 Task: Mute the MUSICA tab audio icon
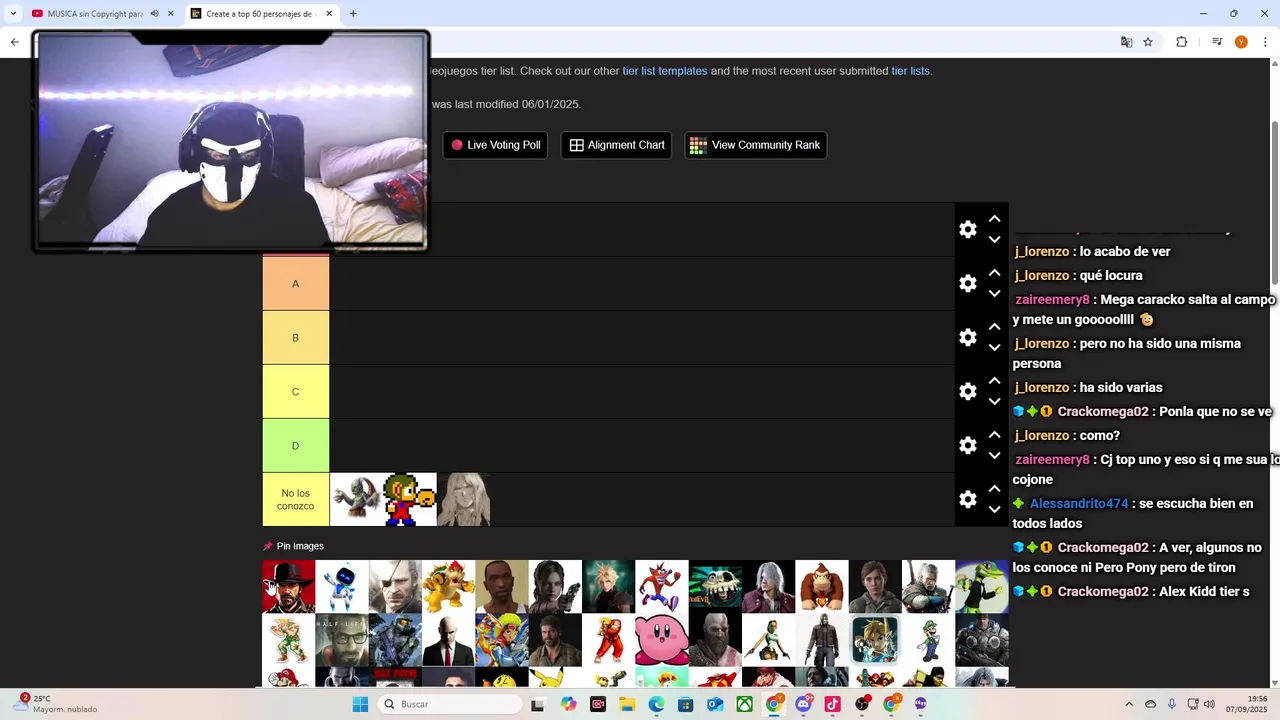coord(154,14)
